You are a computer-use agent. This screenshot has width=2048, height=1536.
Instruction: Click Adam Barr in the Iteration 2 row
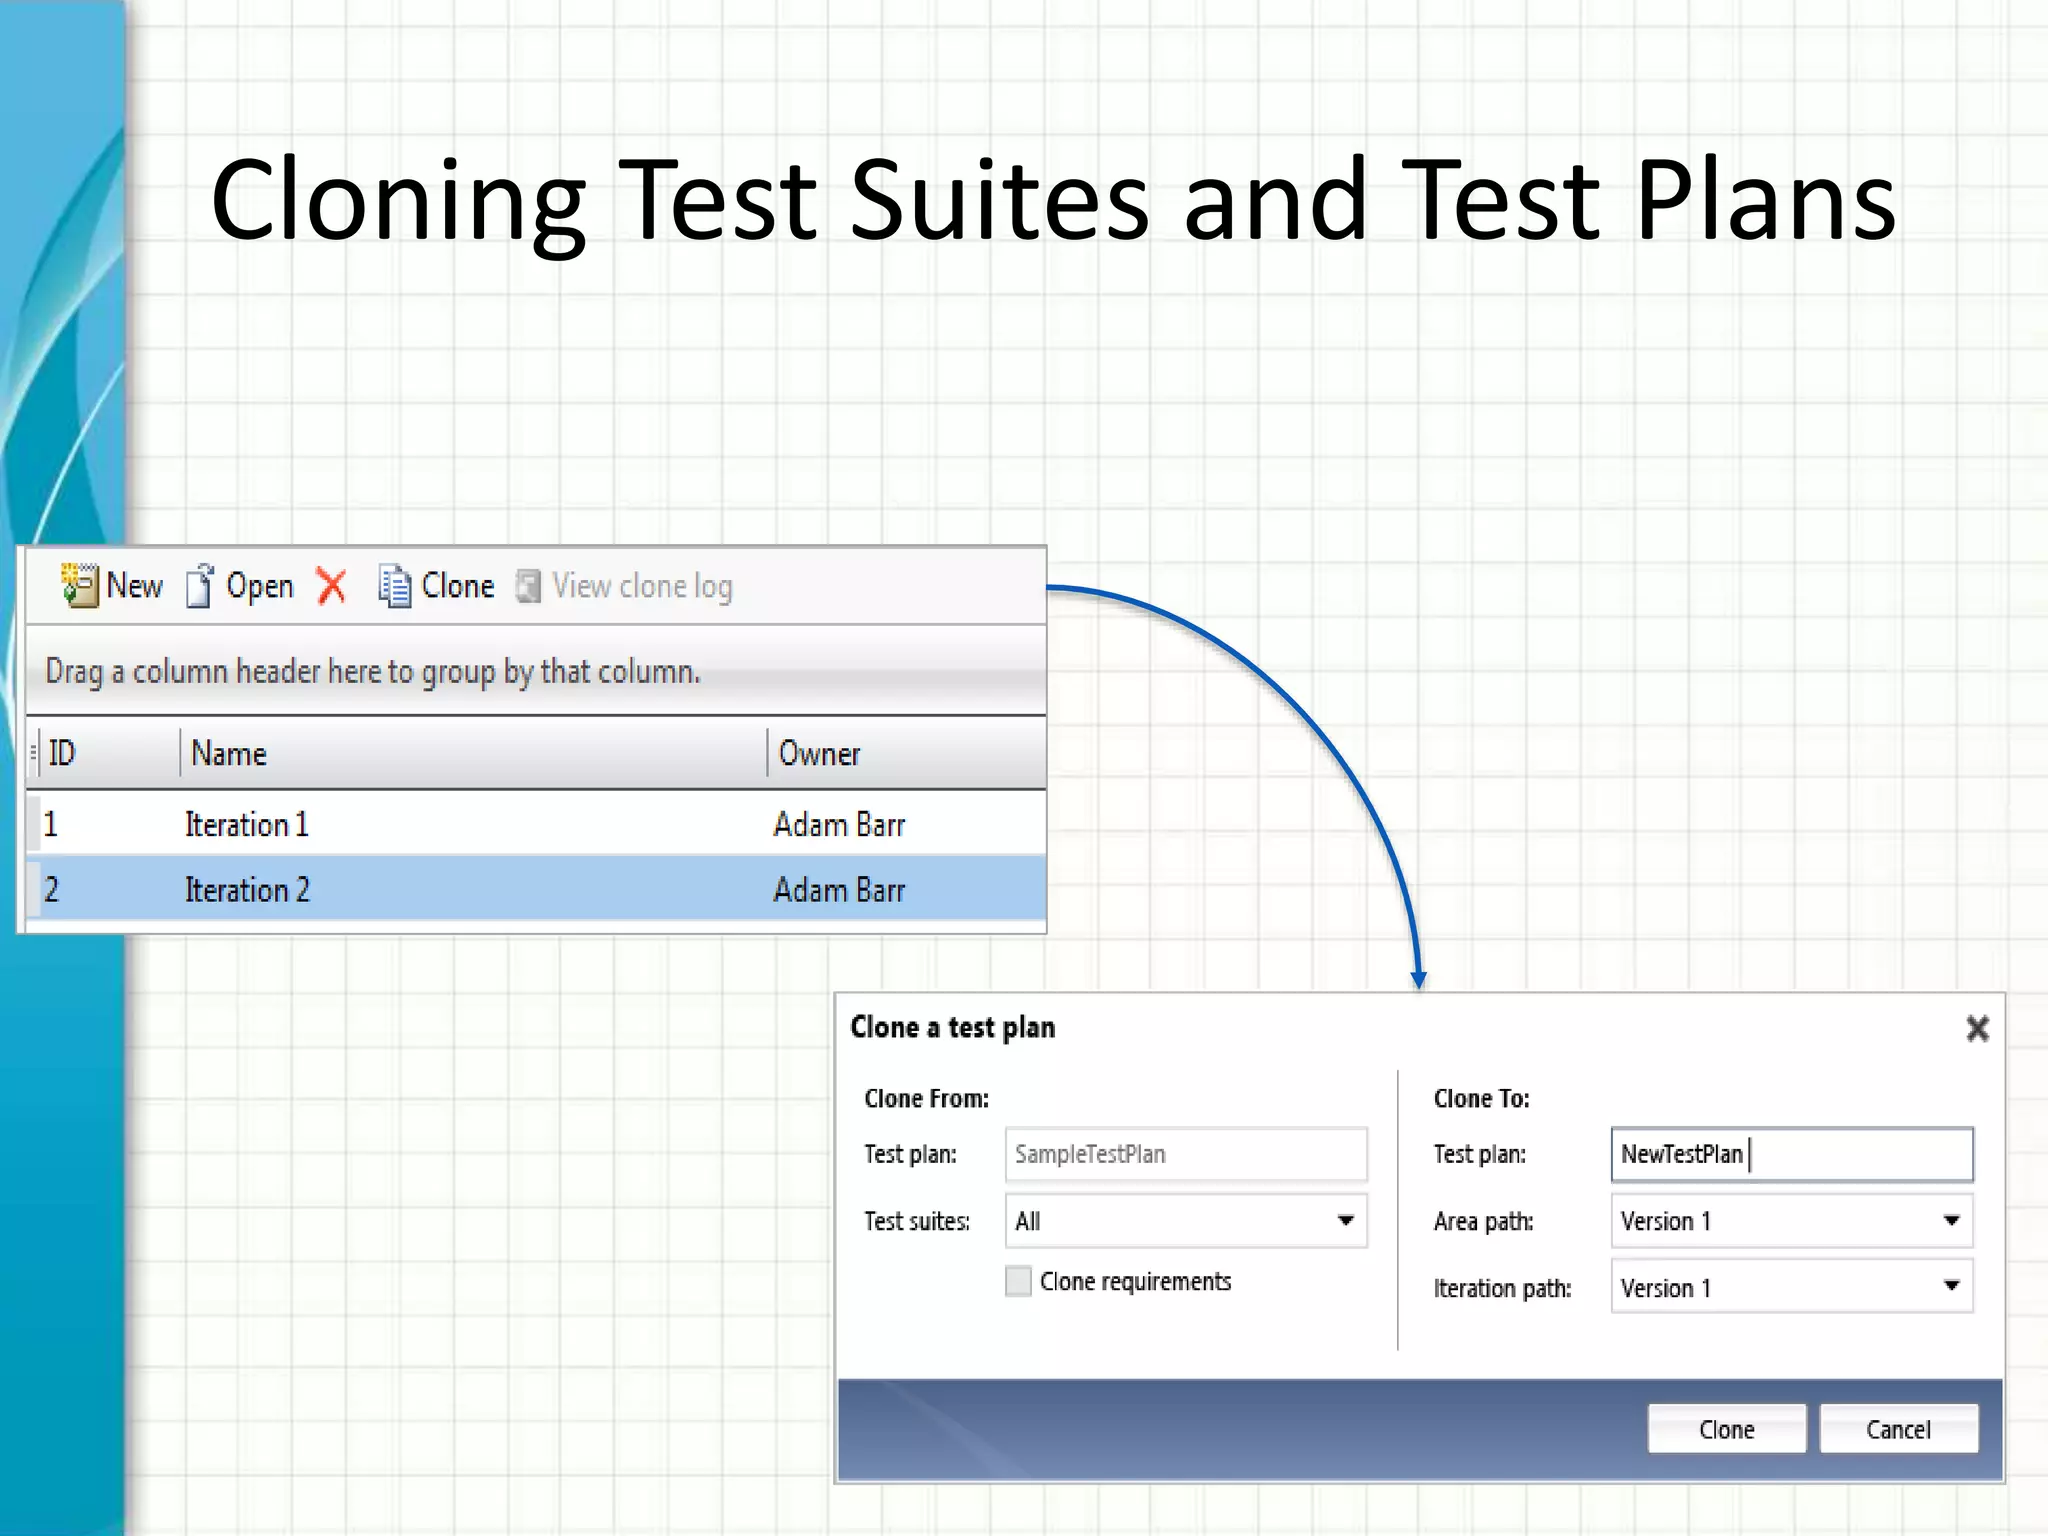839,889
